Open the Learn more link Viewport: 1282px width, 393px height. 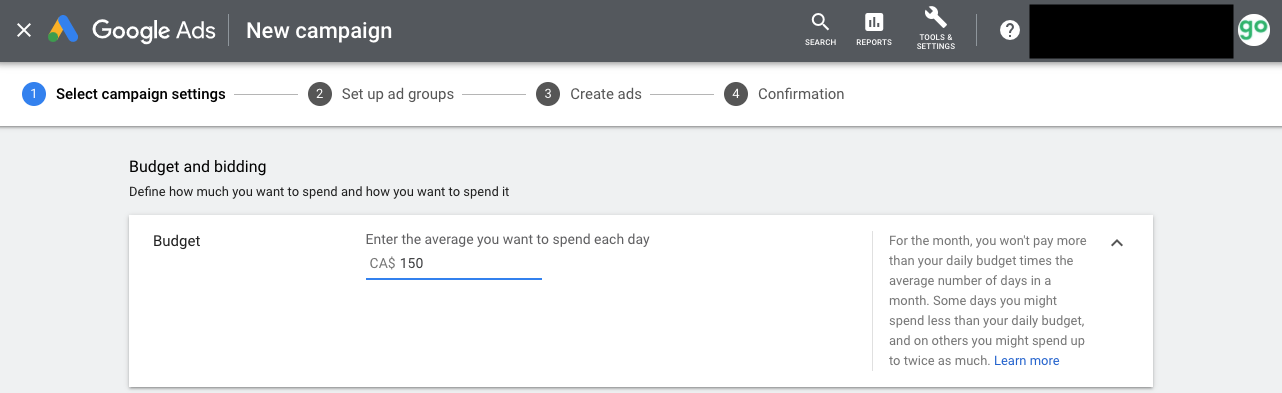(1027, 361)
